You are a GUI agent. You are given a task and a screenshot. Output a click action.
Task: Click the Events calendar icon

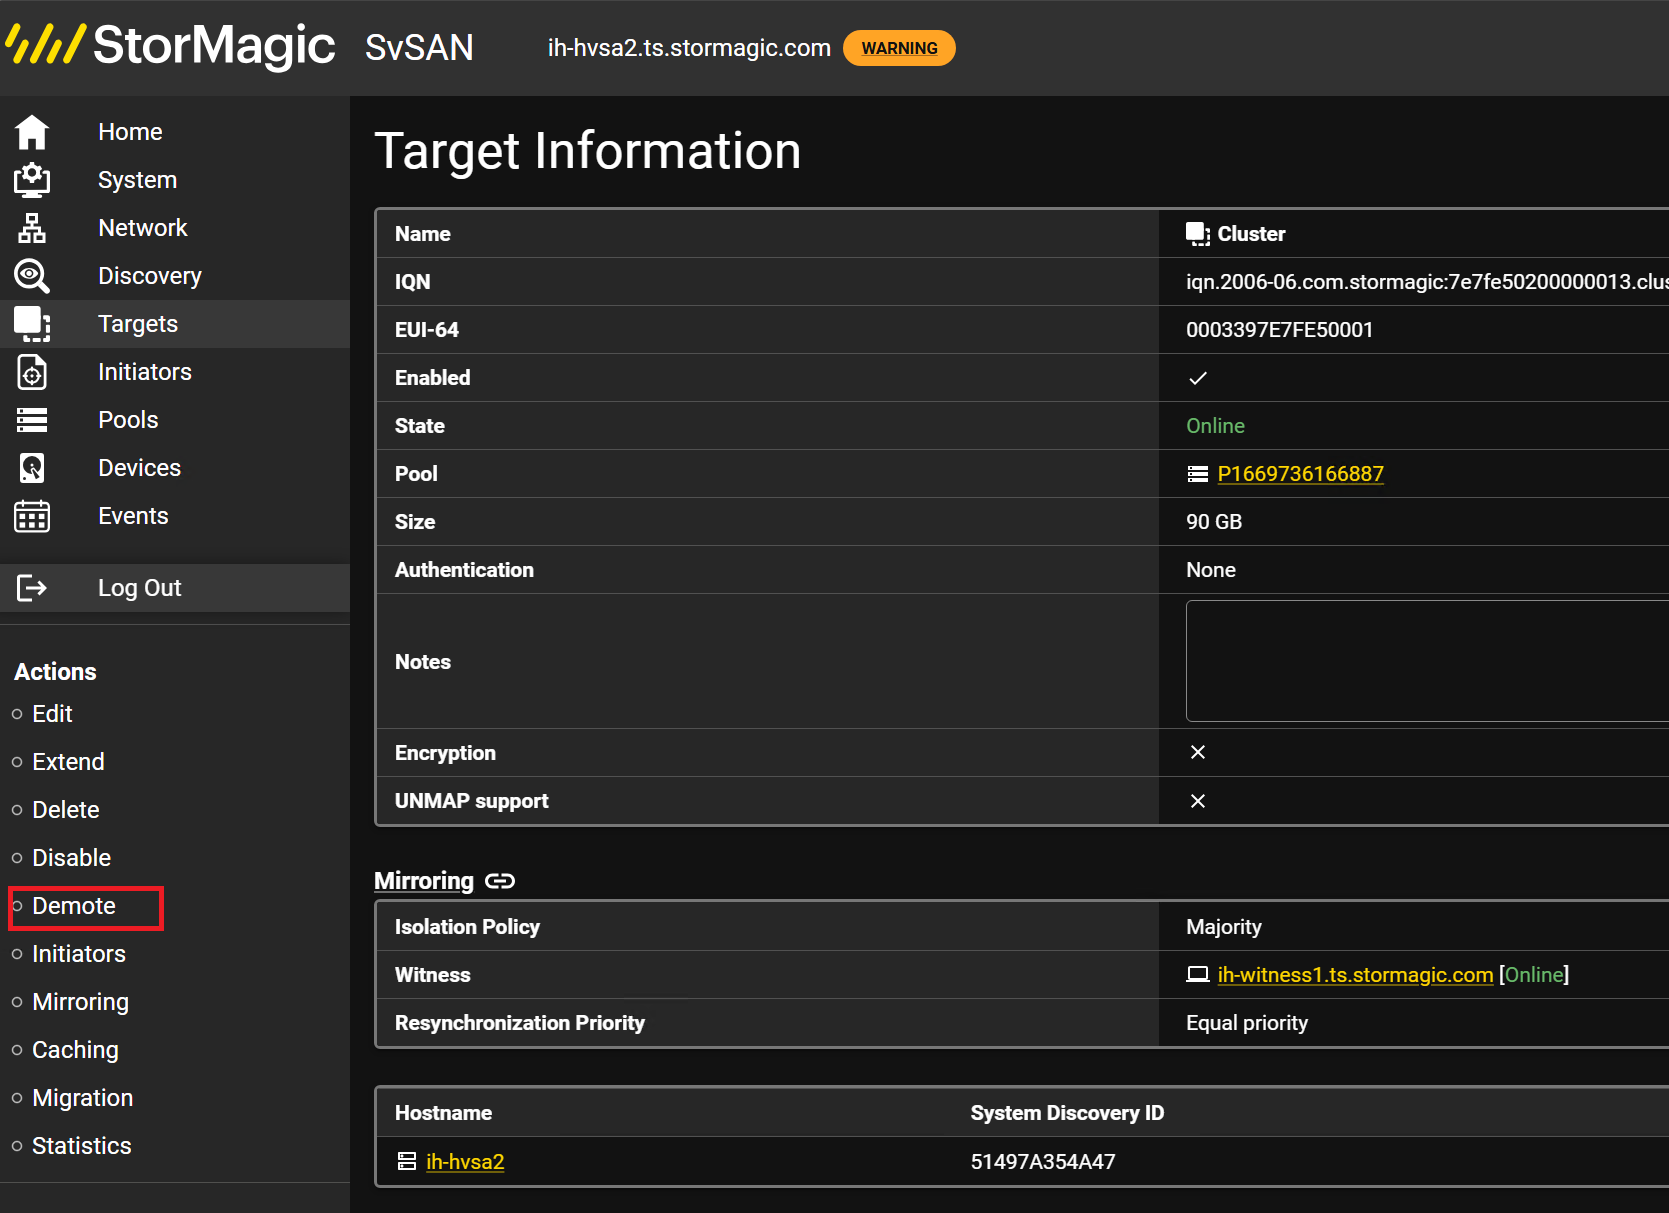point(32,516)
